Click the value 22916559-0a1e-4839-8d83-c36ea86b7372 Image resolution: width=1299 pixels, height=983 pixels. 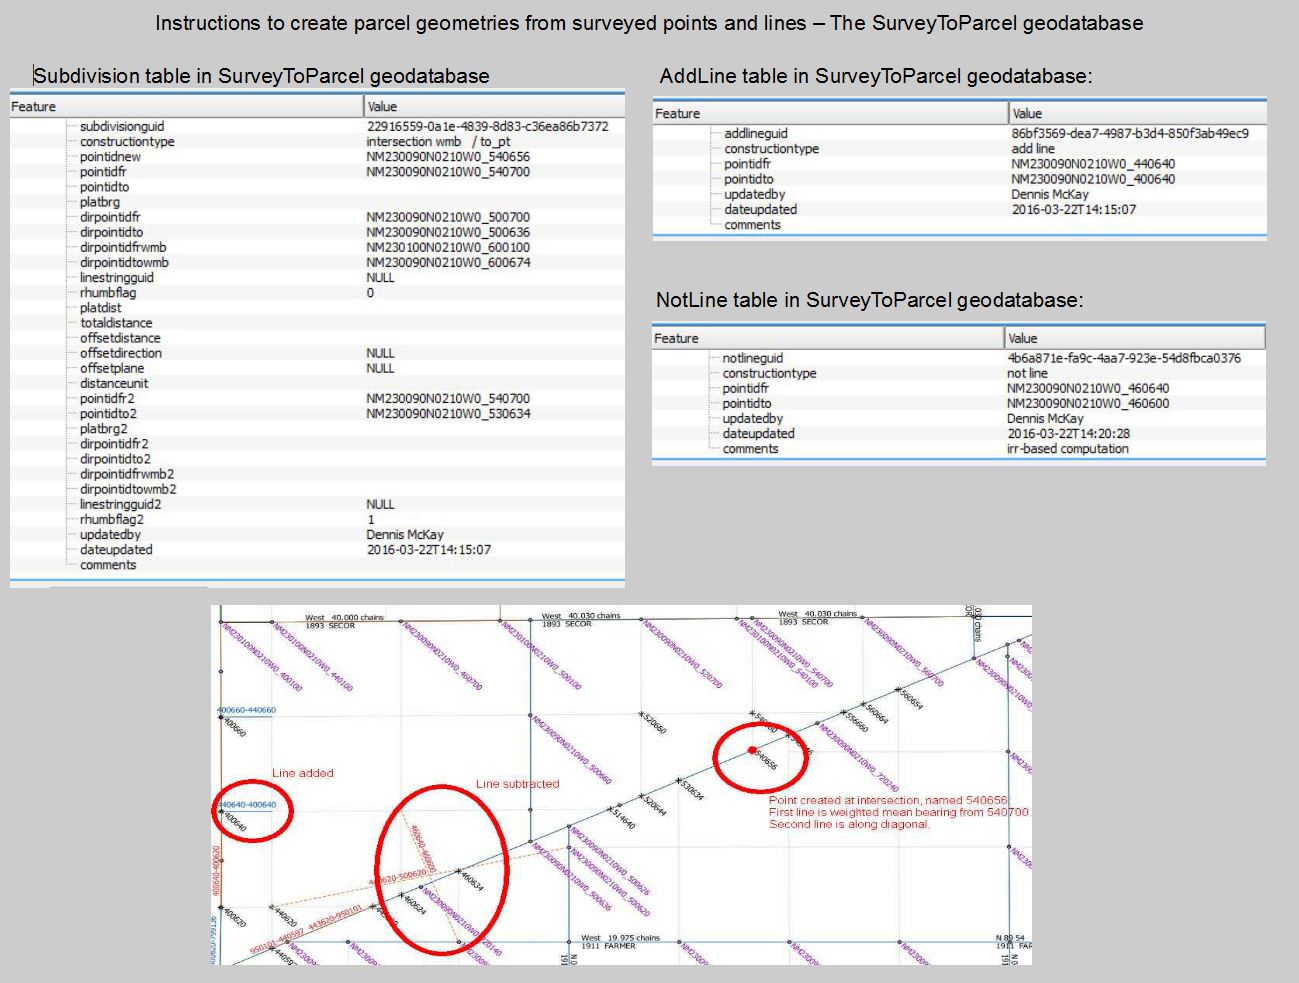point(487,126)
